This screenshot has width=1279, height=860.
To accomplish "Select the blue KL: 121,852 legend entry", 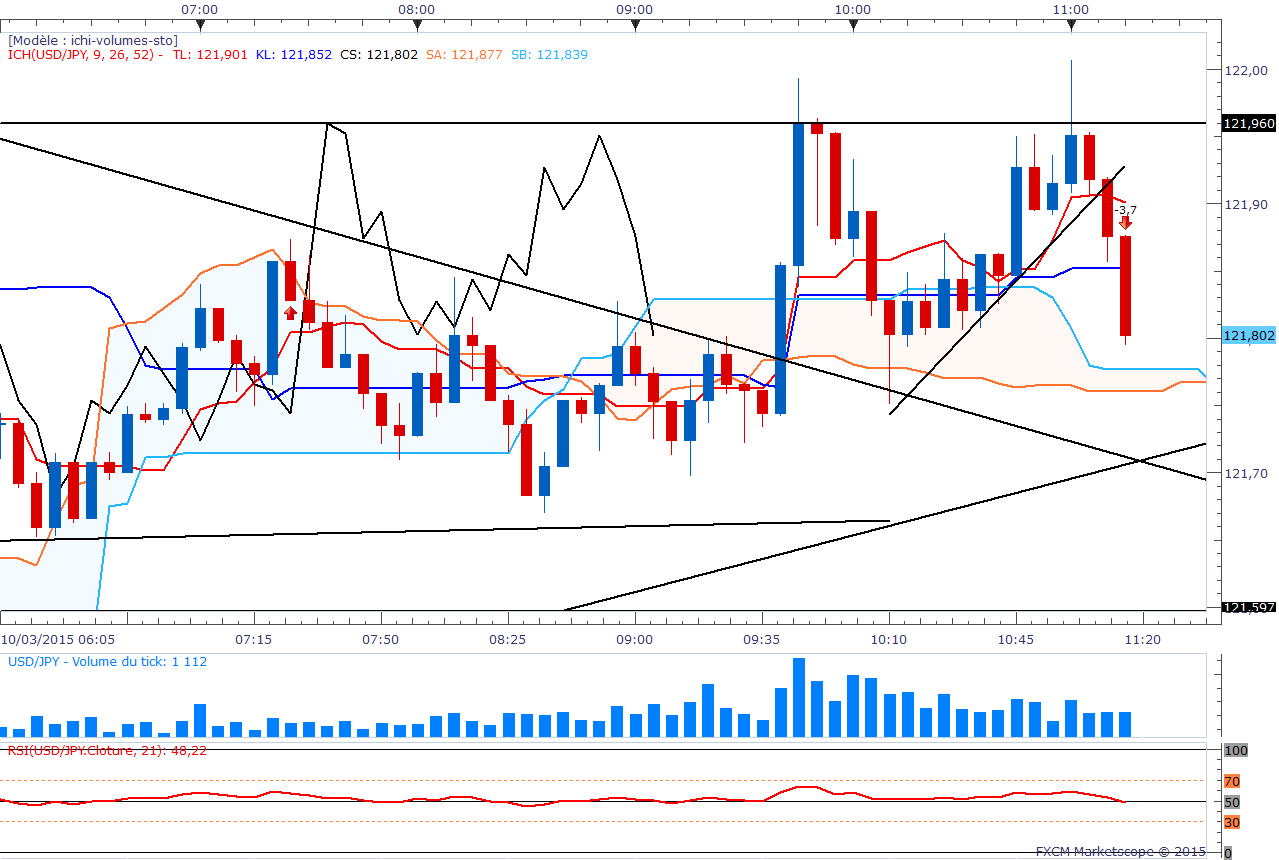I will pyautogui.click(x=294, y=55).
